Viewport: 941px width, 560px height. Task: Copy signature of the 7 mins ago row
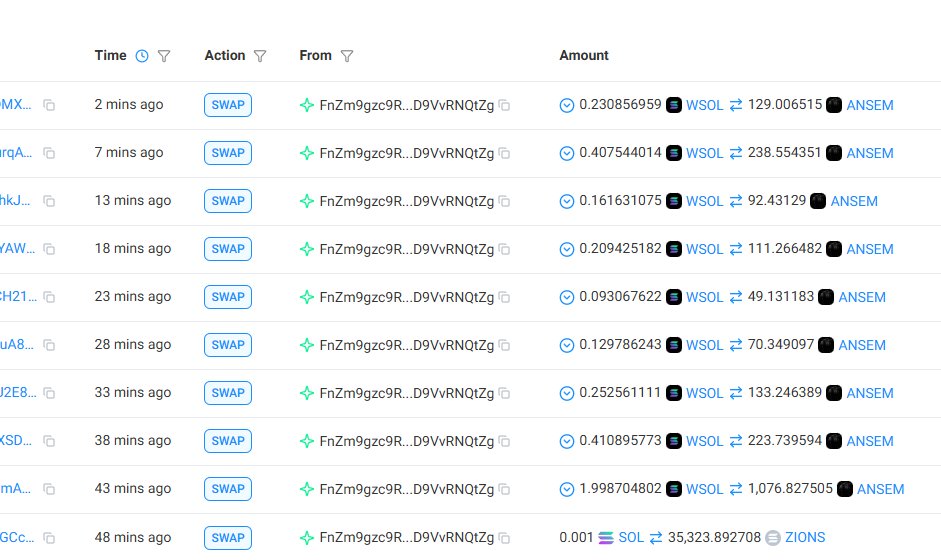[49, 153]
